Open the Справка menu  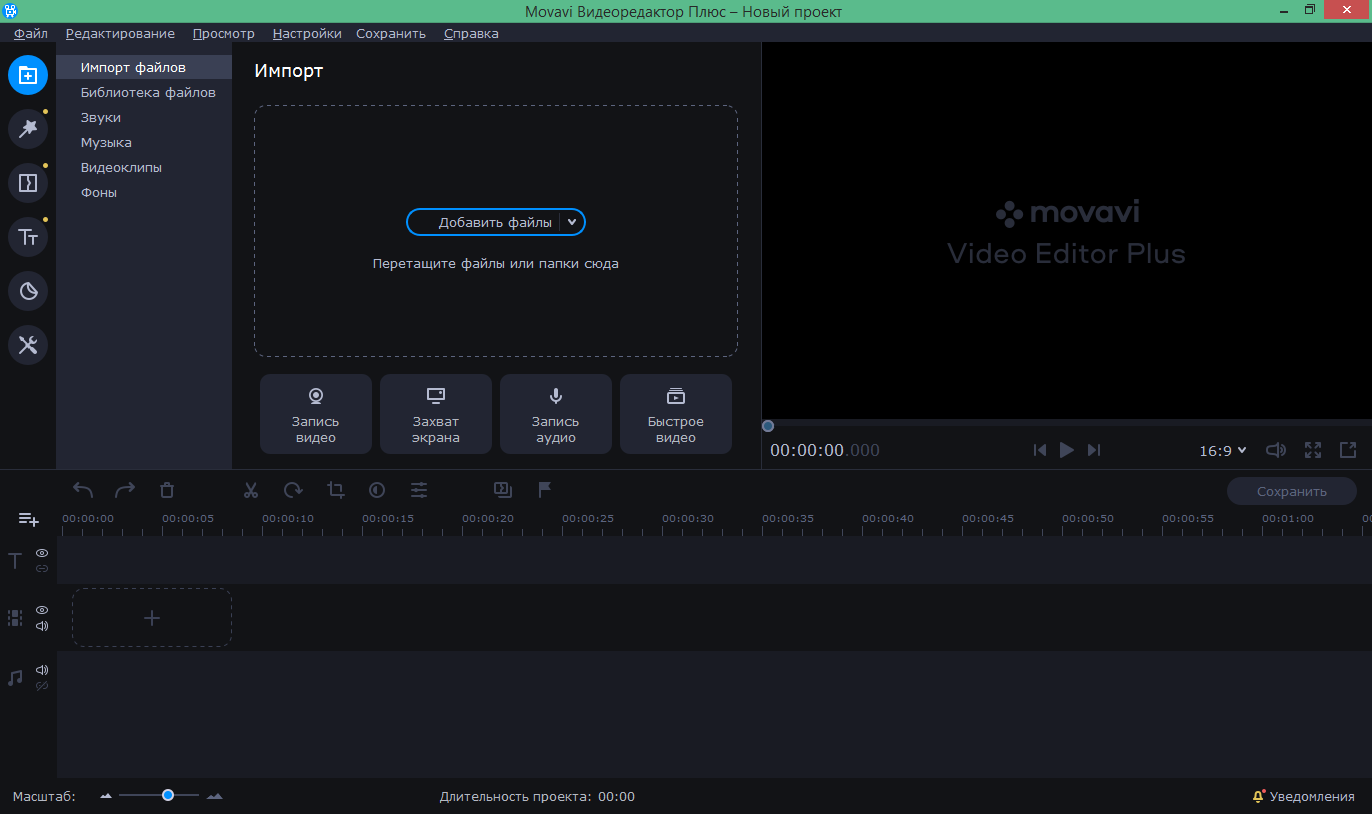pos(471,33)
